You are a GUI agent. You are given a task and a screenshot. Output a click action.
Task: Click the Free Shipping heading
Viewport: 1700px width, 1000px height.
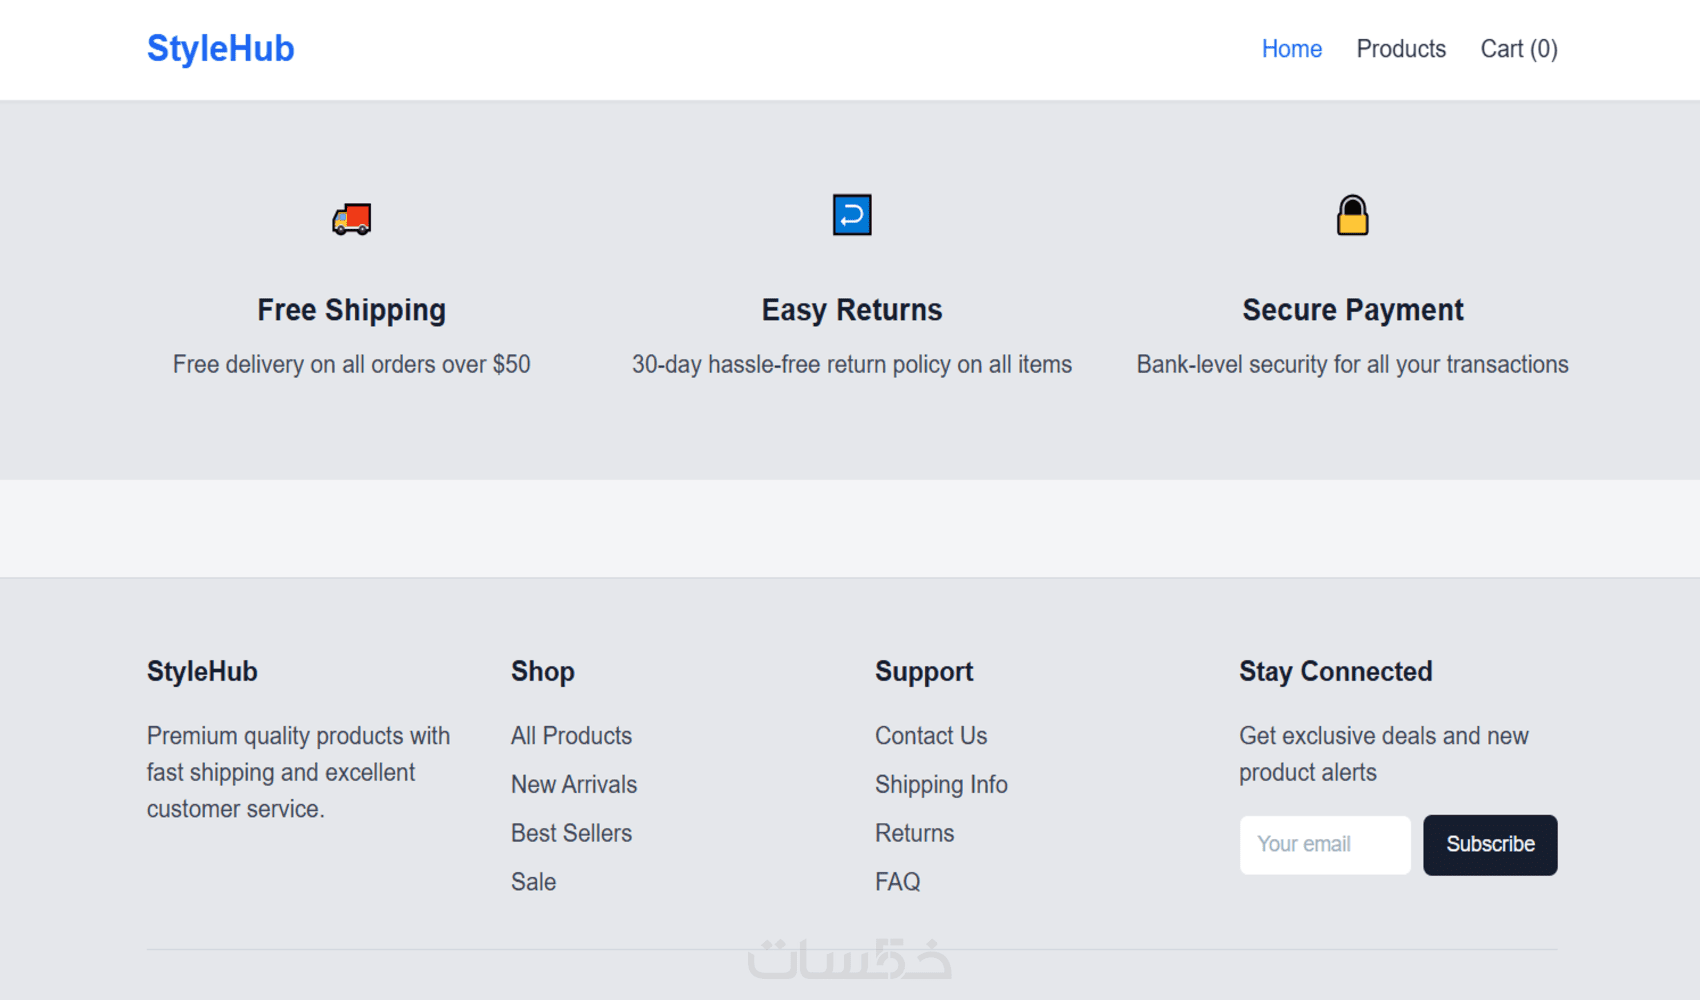pyautogui.click(x=351, y=310)
